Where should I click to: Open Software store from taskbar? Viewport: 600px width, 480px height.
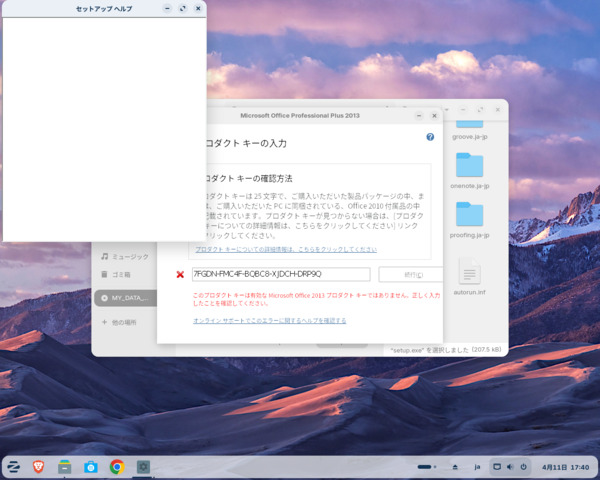point(91,467)
